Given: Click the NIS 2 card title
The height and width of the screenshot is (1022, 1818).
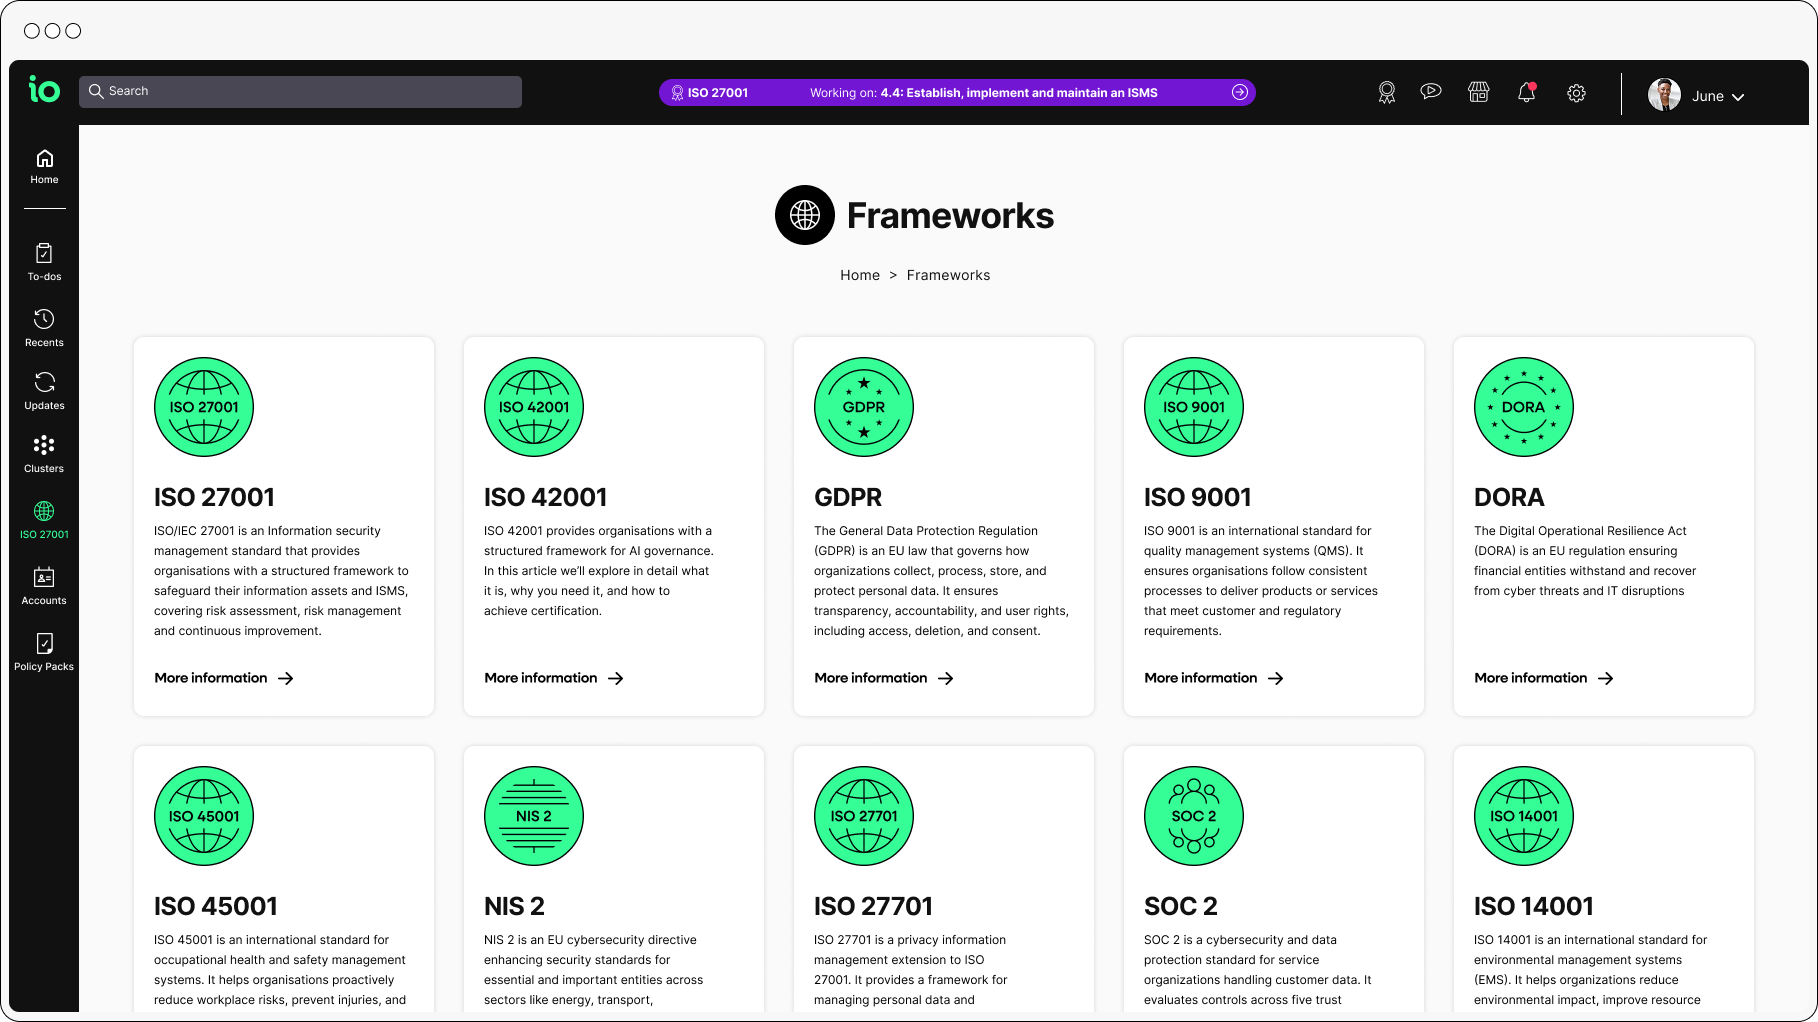Looking at the screenshot, I should 514,906.
